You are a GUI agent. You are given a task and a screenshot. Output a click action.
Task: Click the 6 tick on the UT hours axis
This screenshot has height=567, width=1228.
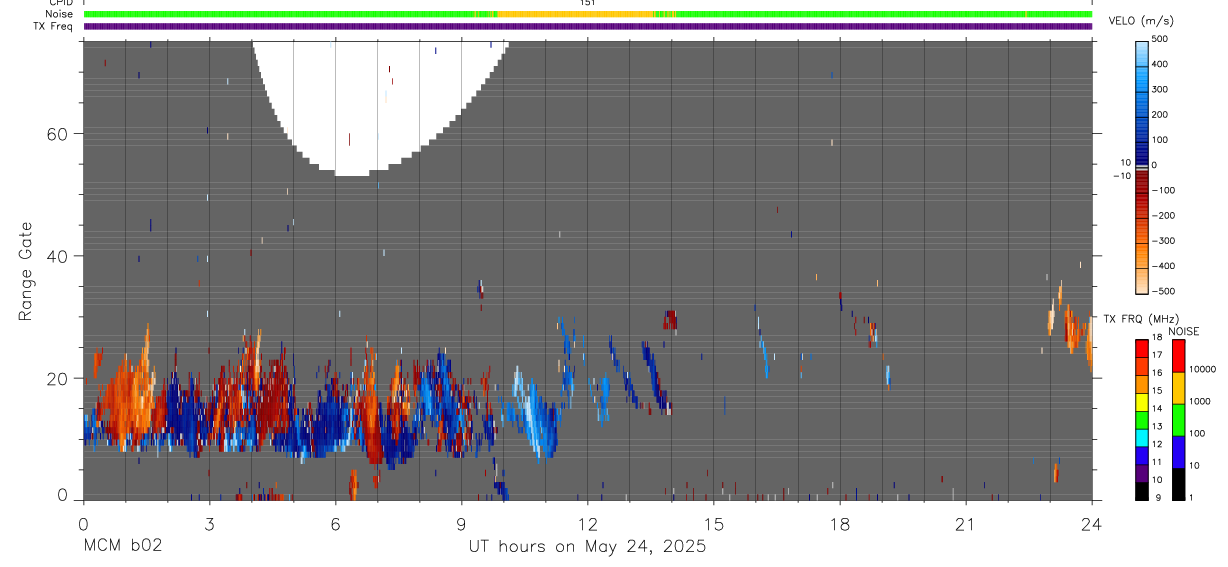336,524
